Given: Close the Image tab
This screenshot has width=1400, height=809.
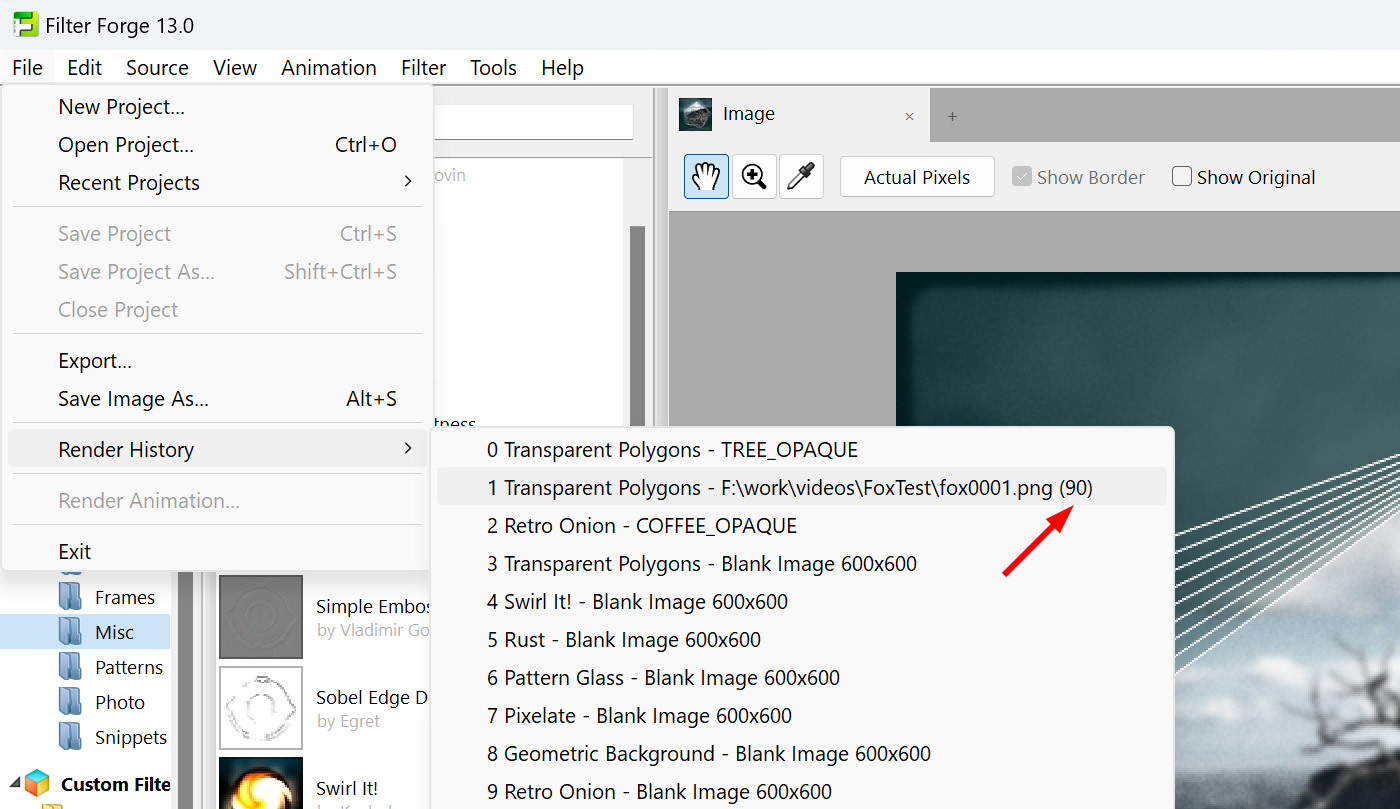Looking at the screenshot, I should pyautogui.click(x=909, y=117).
